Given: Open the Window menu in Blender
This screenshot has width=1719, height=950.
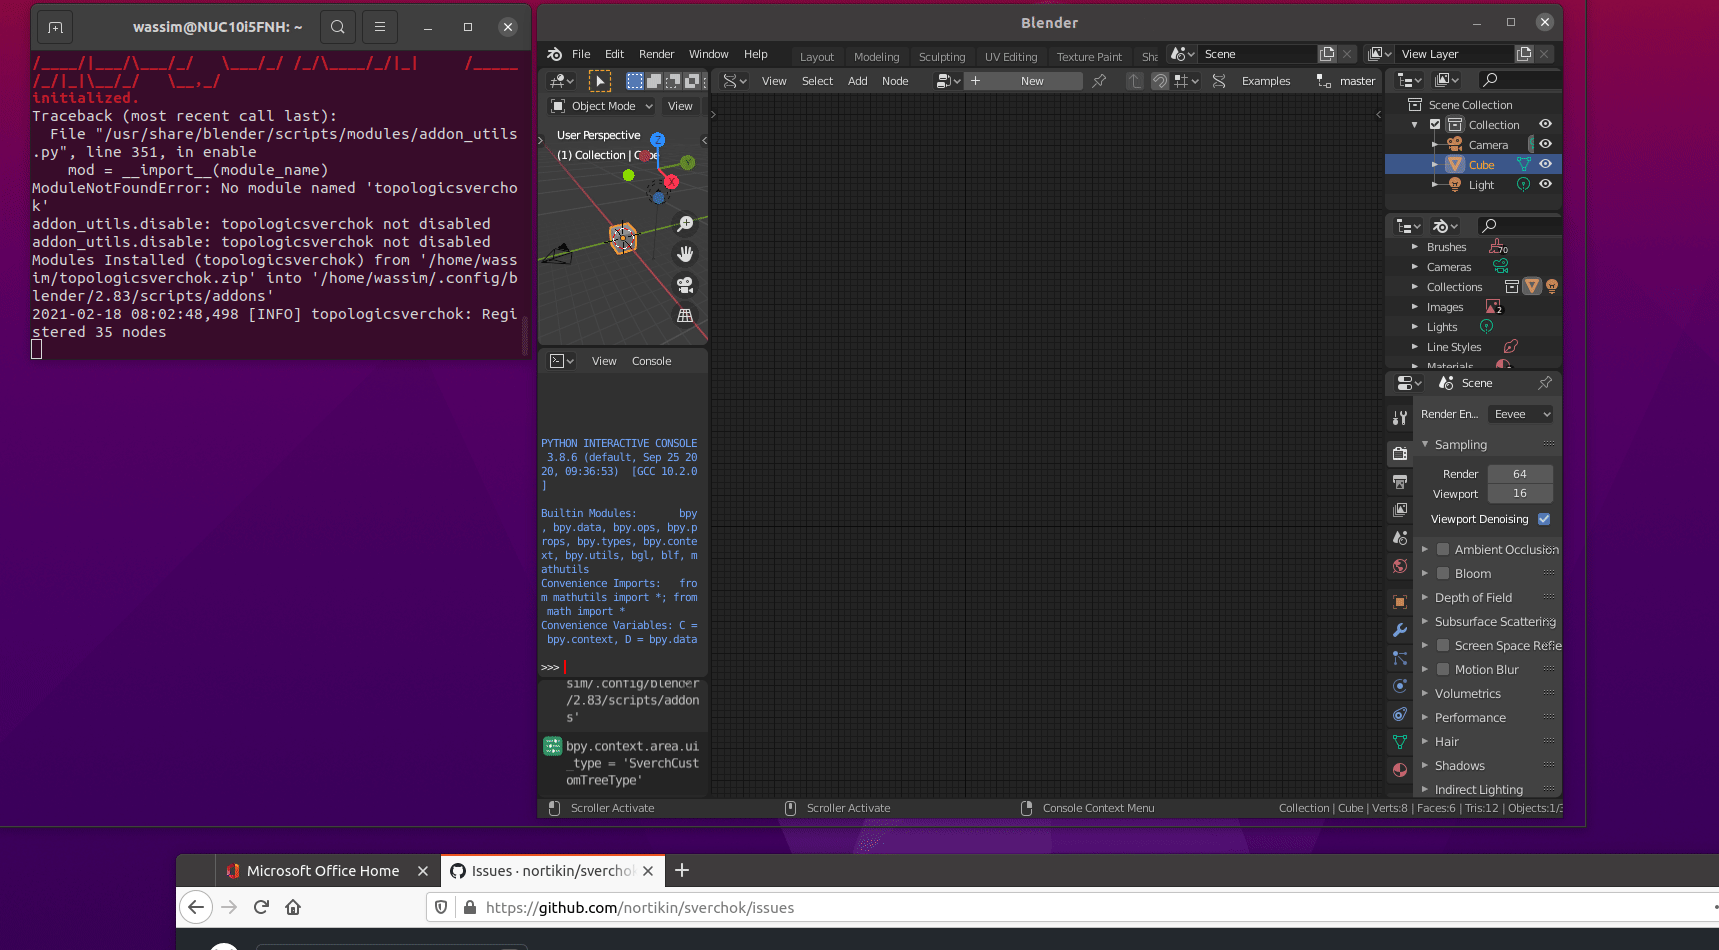Looking at the screenshot, I should [x=709, y=54].
